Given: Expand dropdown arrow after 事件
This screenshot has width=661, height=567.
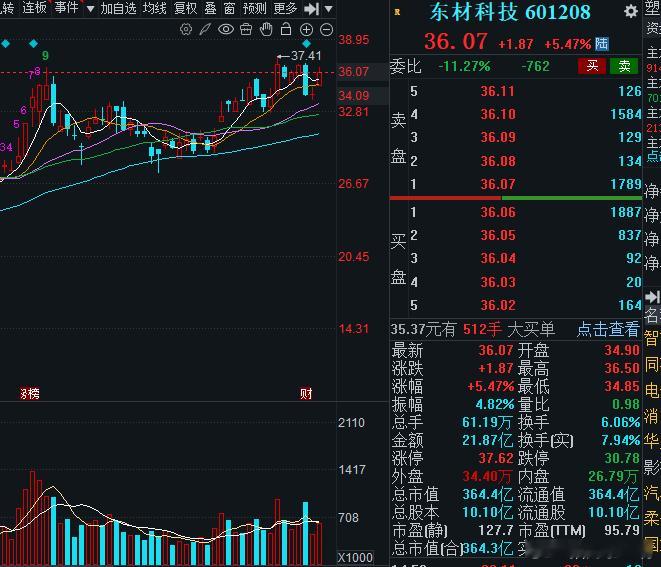Looking at the screenshot, I should [90, 8].
